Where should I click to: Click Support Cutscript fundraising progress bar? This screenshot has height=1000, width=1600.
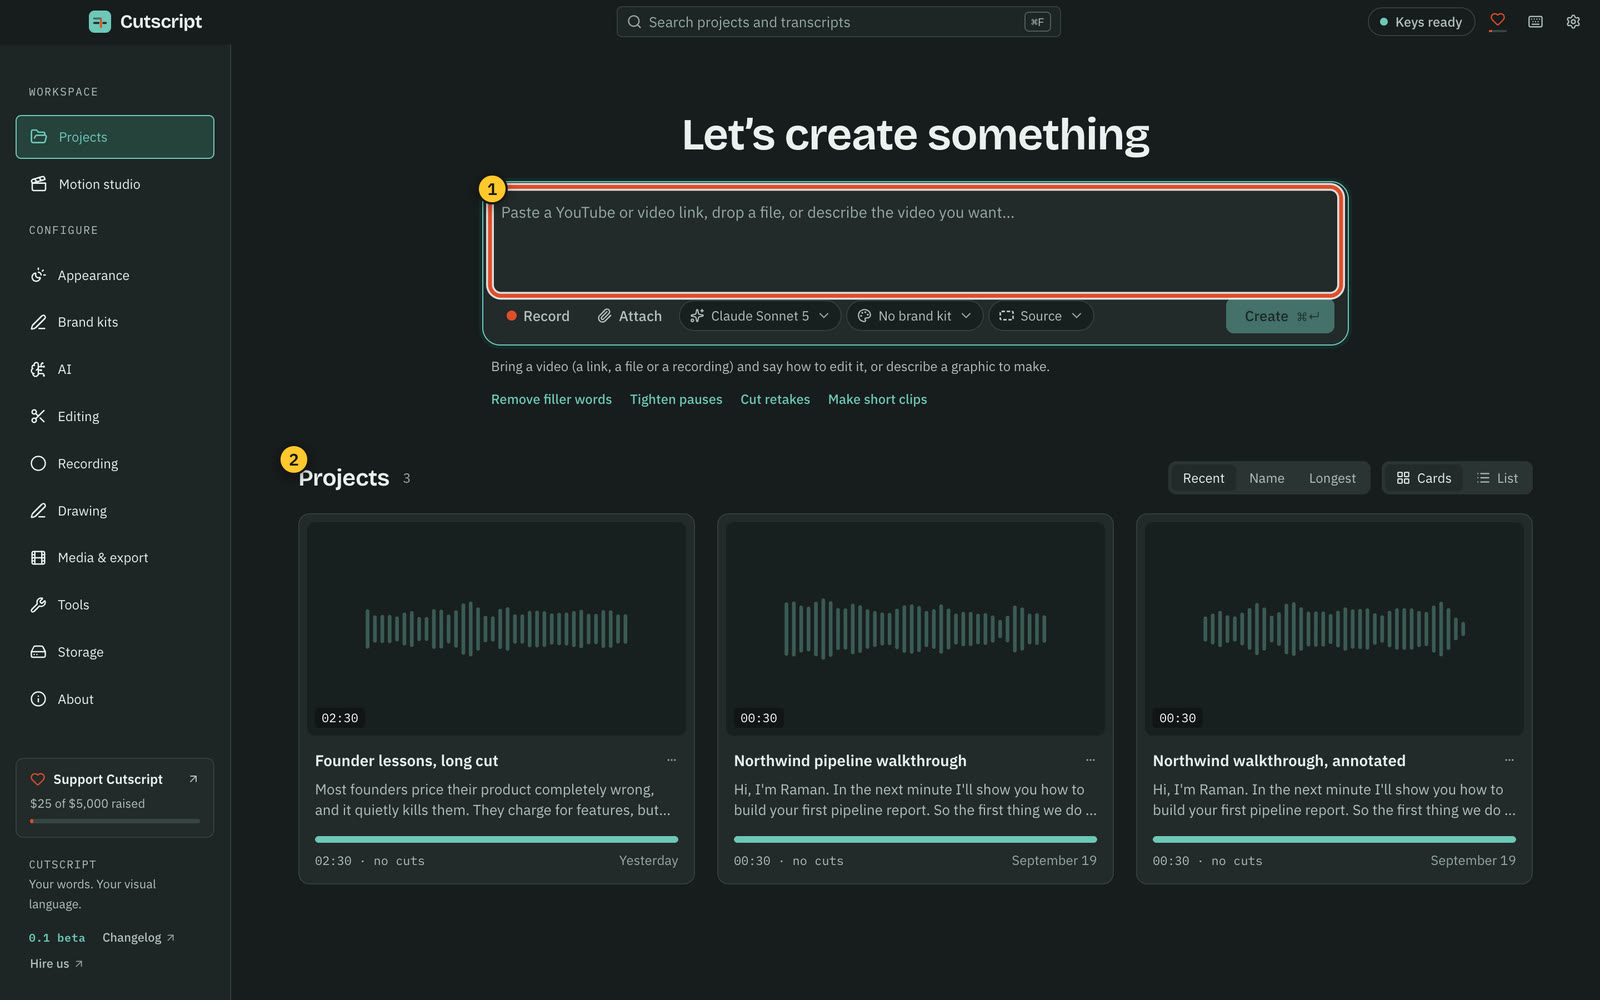tap(115, 821)
